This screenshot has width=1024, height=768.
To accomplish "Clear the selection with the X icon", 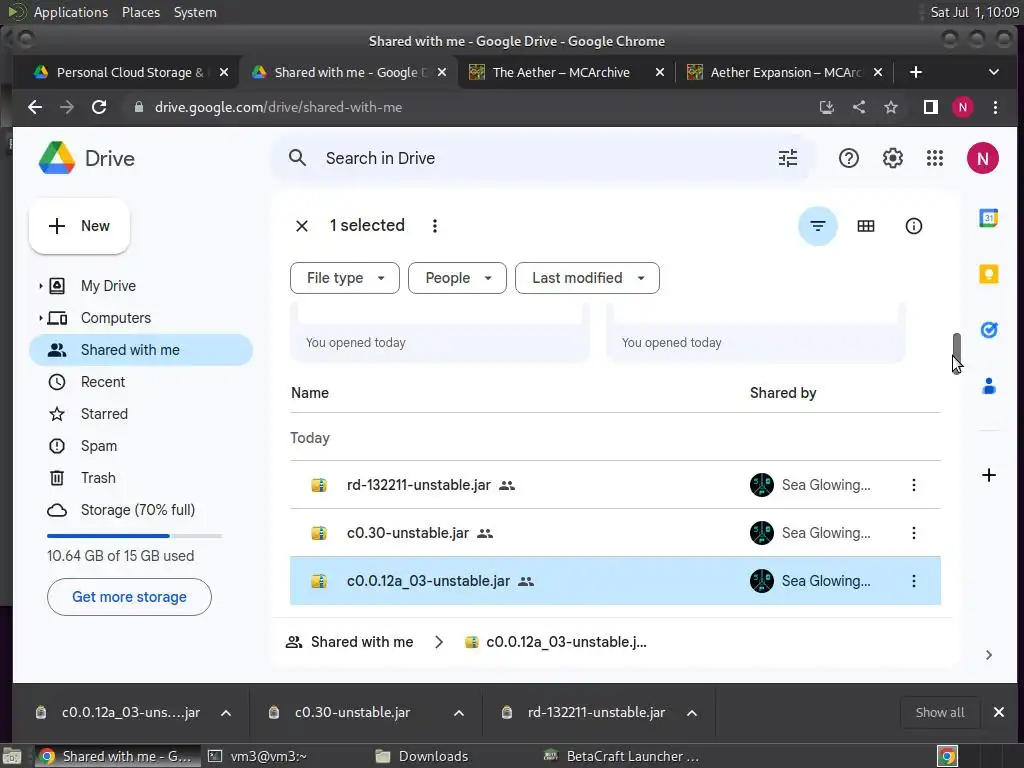I will tap(302, 226).
